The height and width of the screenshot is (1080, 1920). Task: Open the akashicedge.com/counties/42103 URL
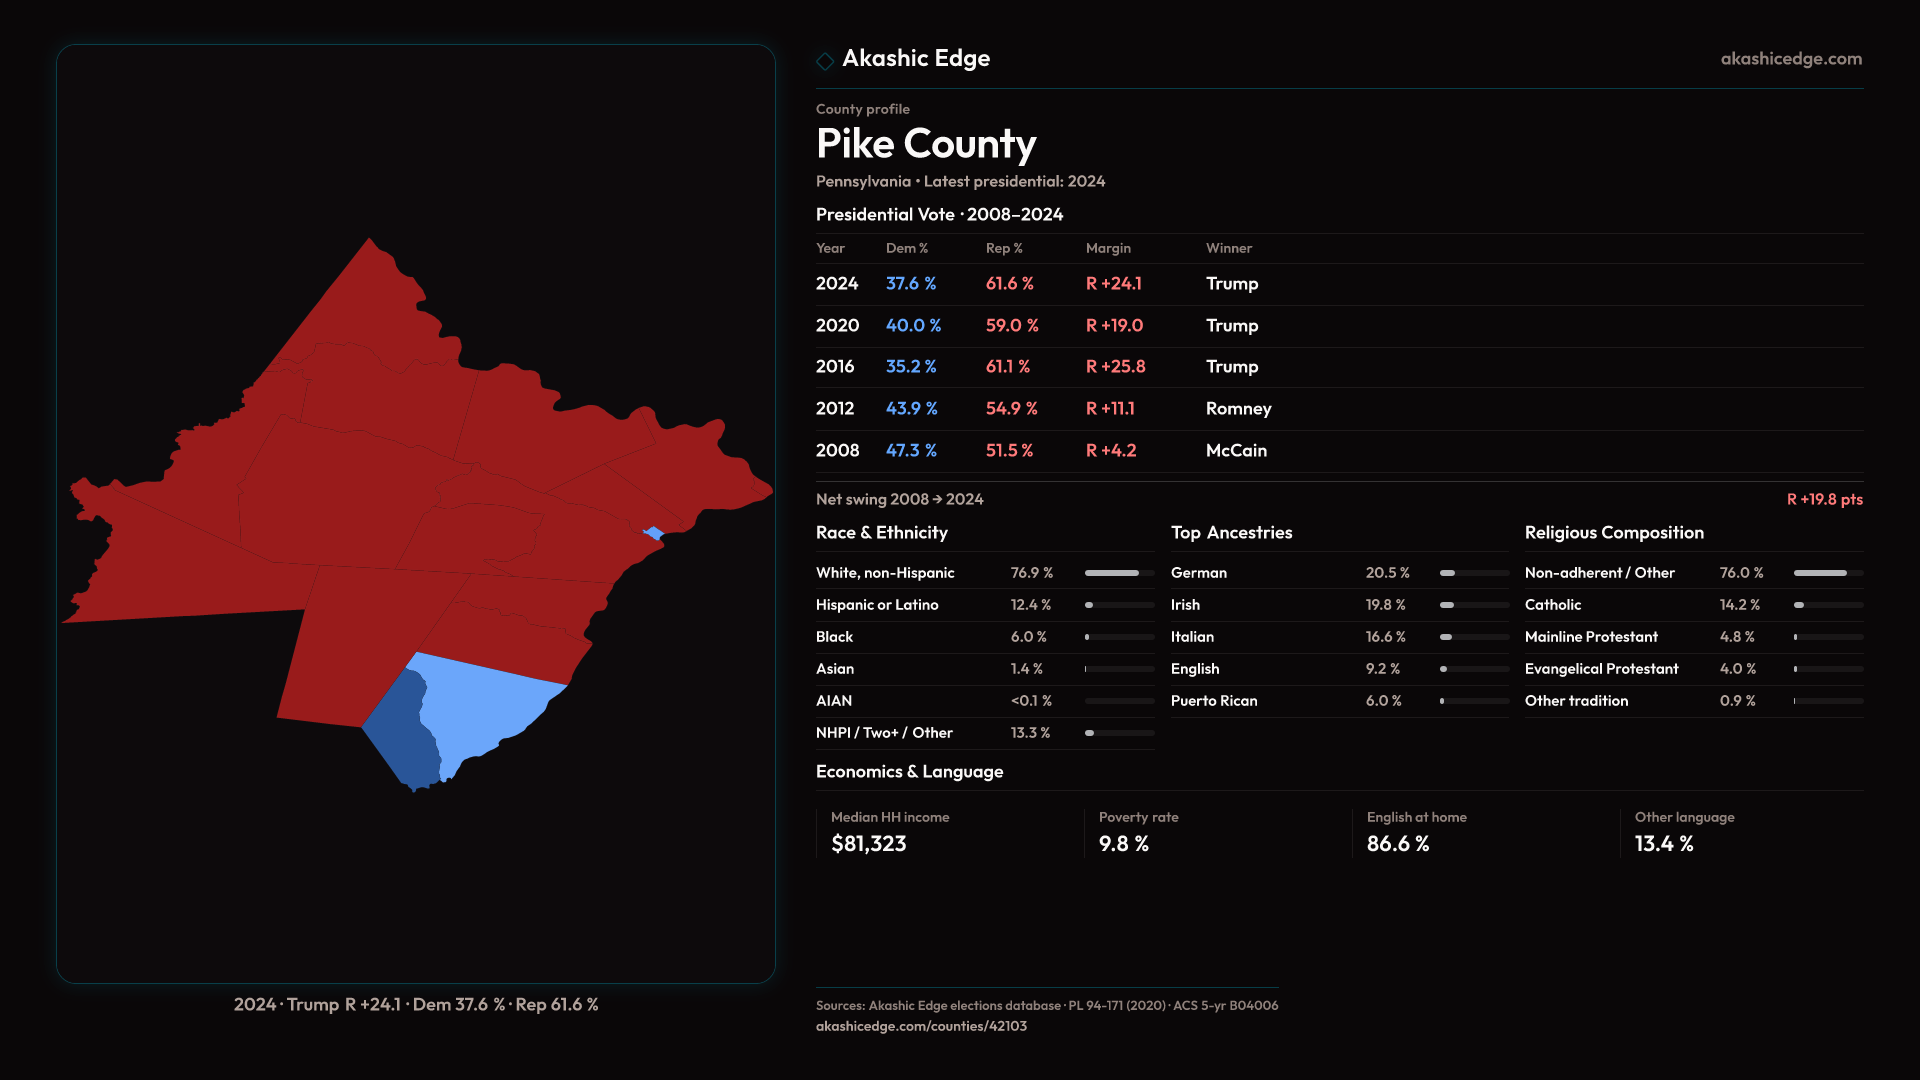tap(920, 1026)
